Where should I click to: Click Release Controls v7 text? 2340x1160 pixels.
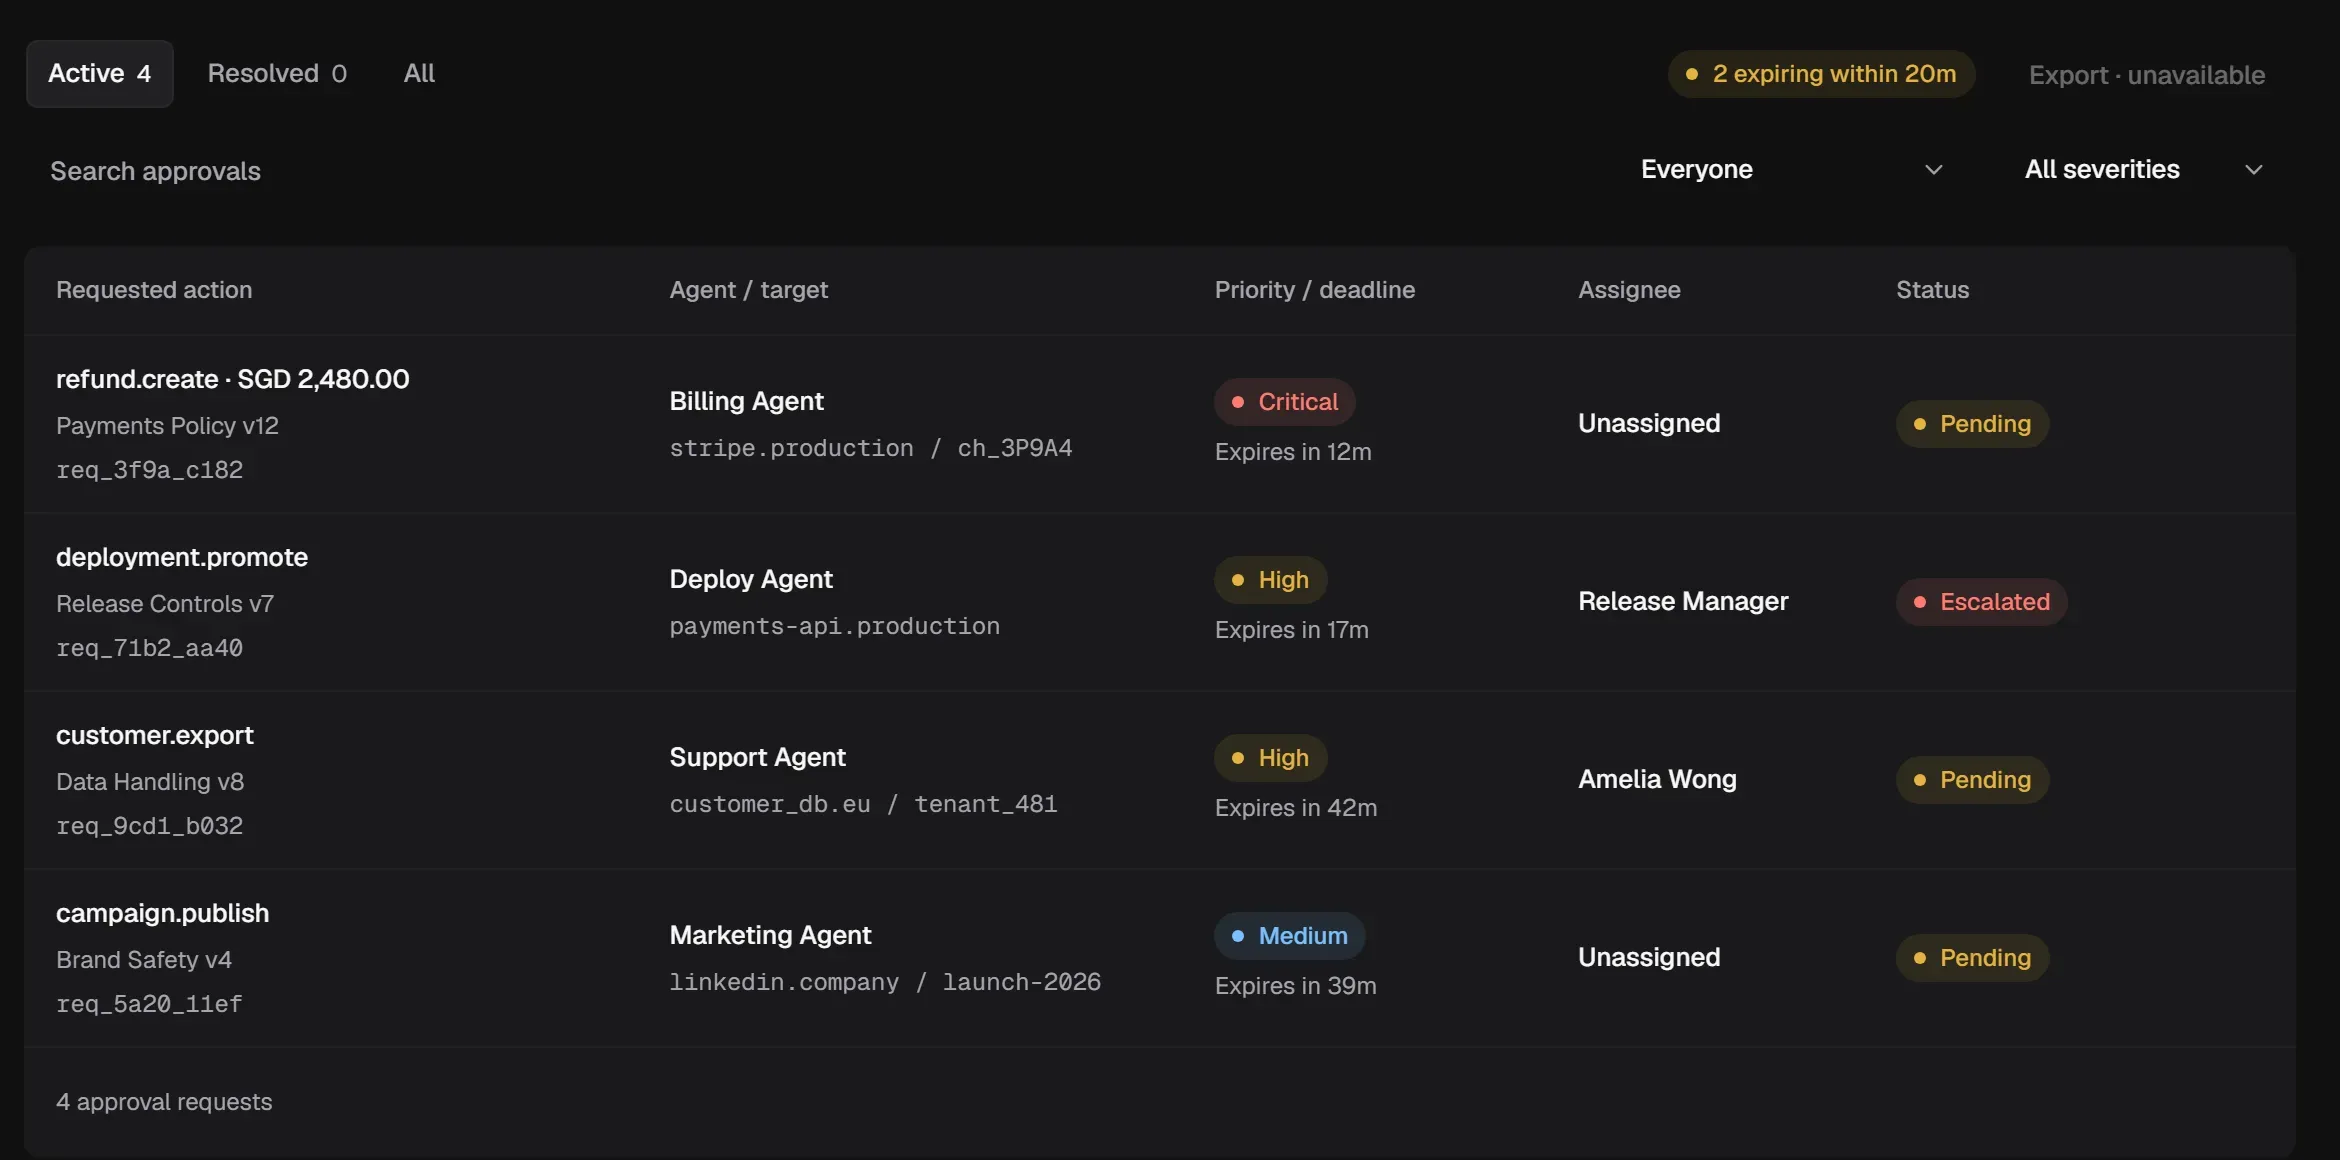tap(165, 604)
